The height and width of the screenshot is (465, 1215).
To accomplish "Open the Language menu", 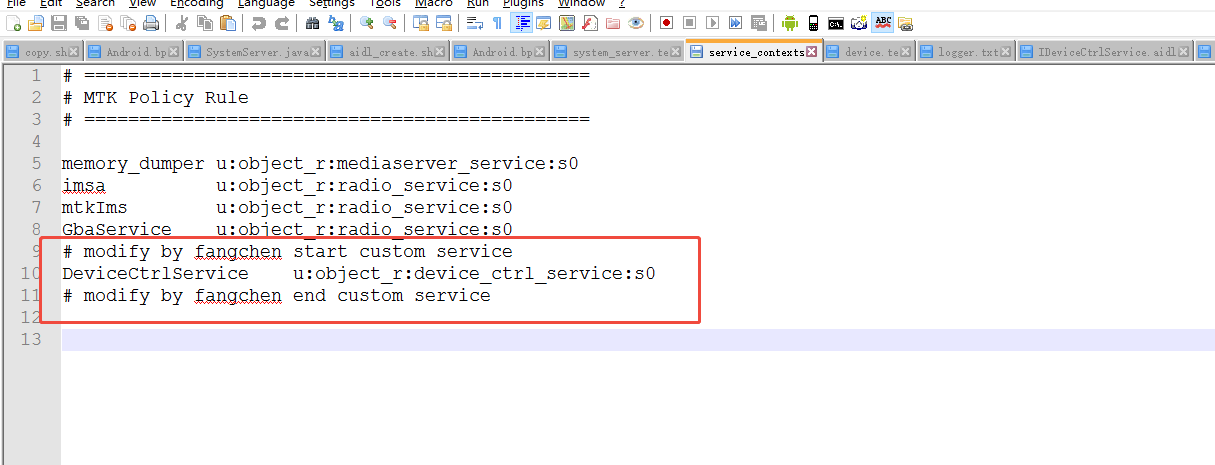I will (266, 3).
